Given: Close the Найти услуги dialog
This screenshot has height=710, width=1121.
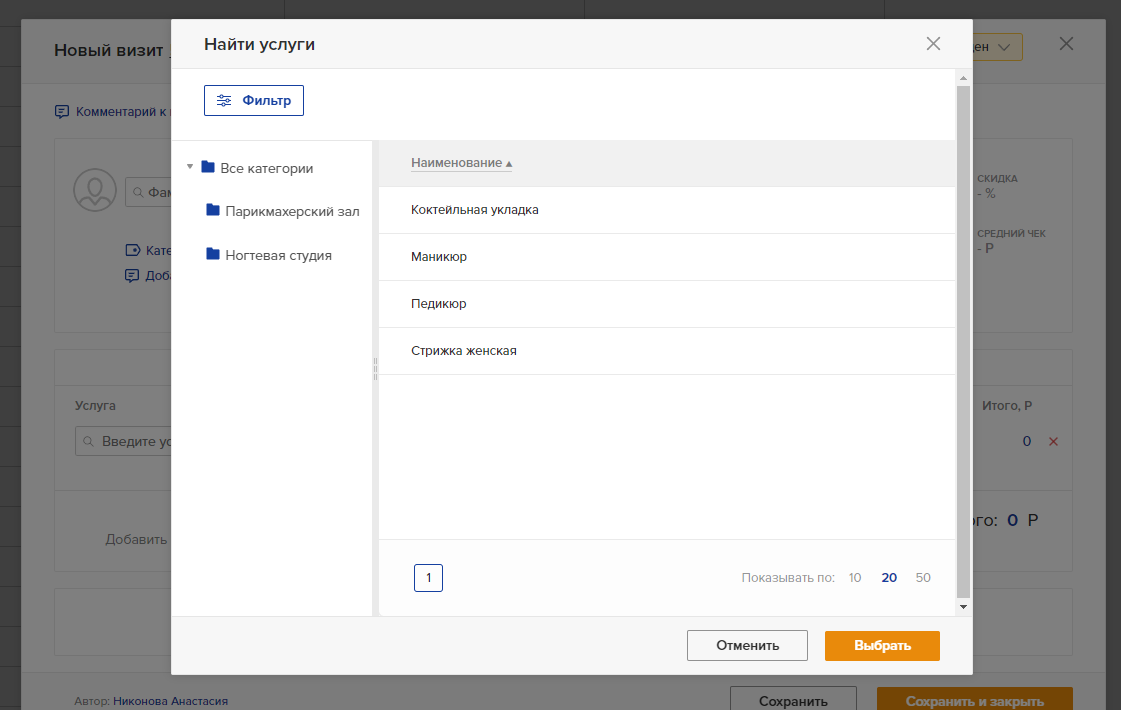Looking at the screenshot, I should [x=933, y=44].
